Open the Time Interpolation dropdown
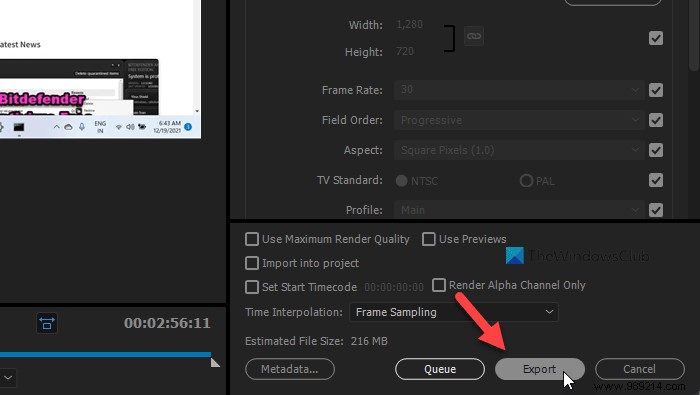Screen dimensions: 700x395 (x=454, y=312)
